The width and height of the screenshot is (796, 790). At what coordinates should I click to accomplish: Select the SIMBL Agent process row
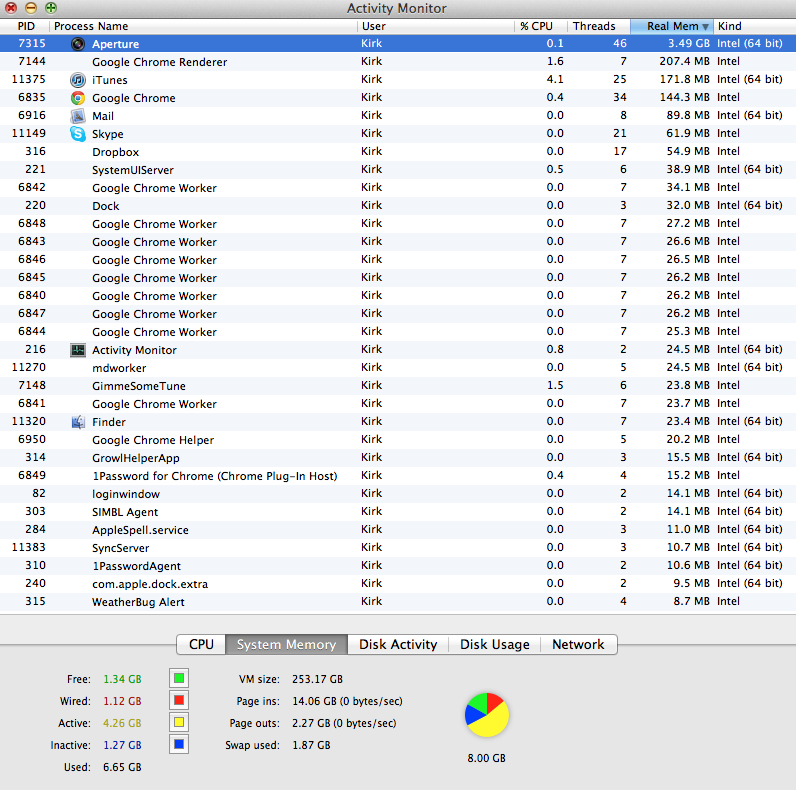[x=398, y=512]
